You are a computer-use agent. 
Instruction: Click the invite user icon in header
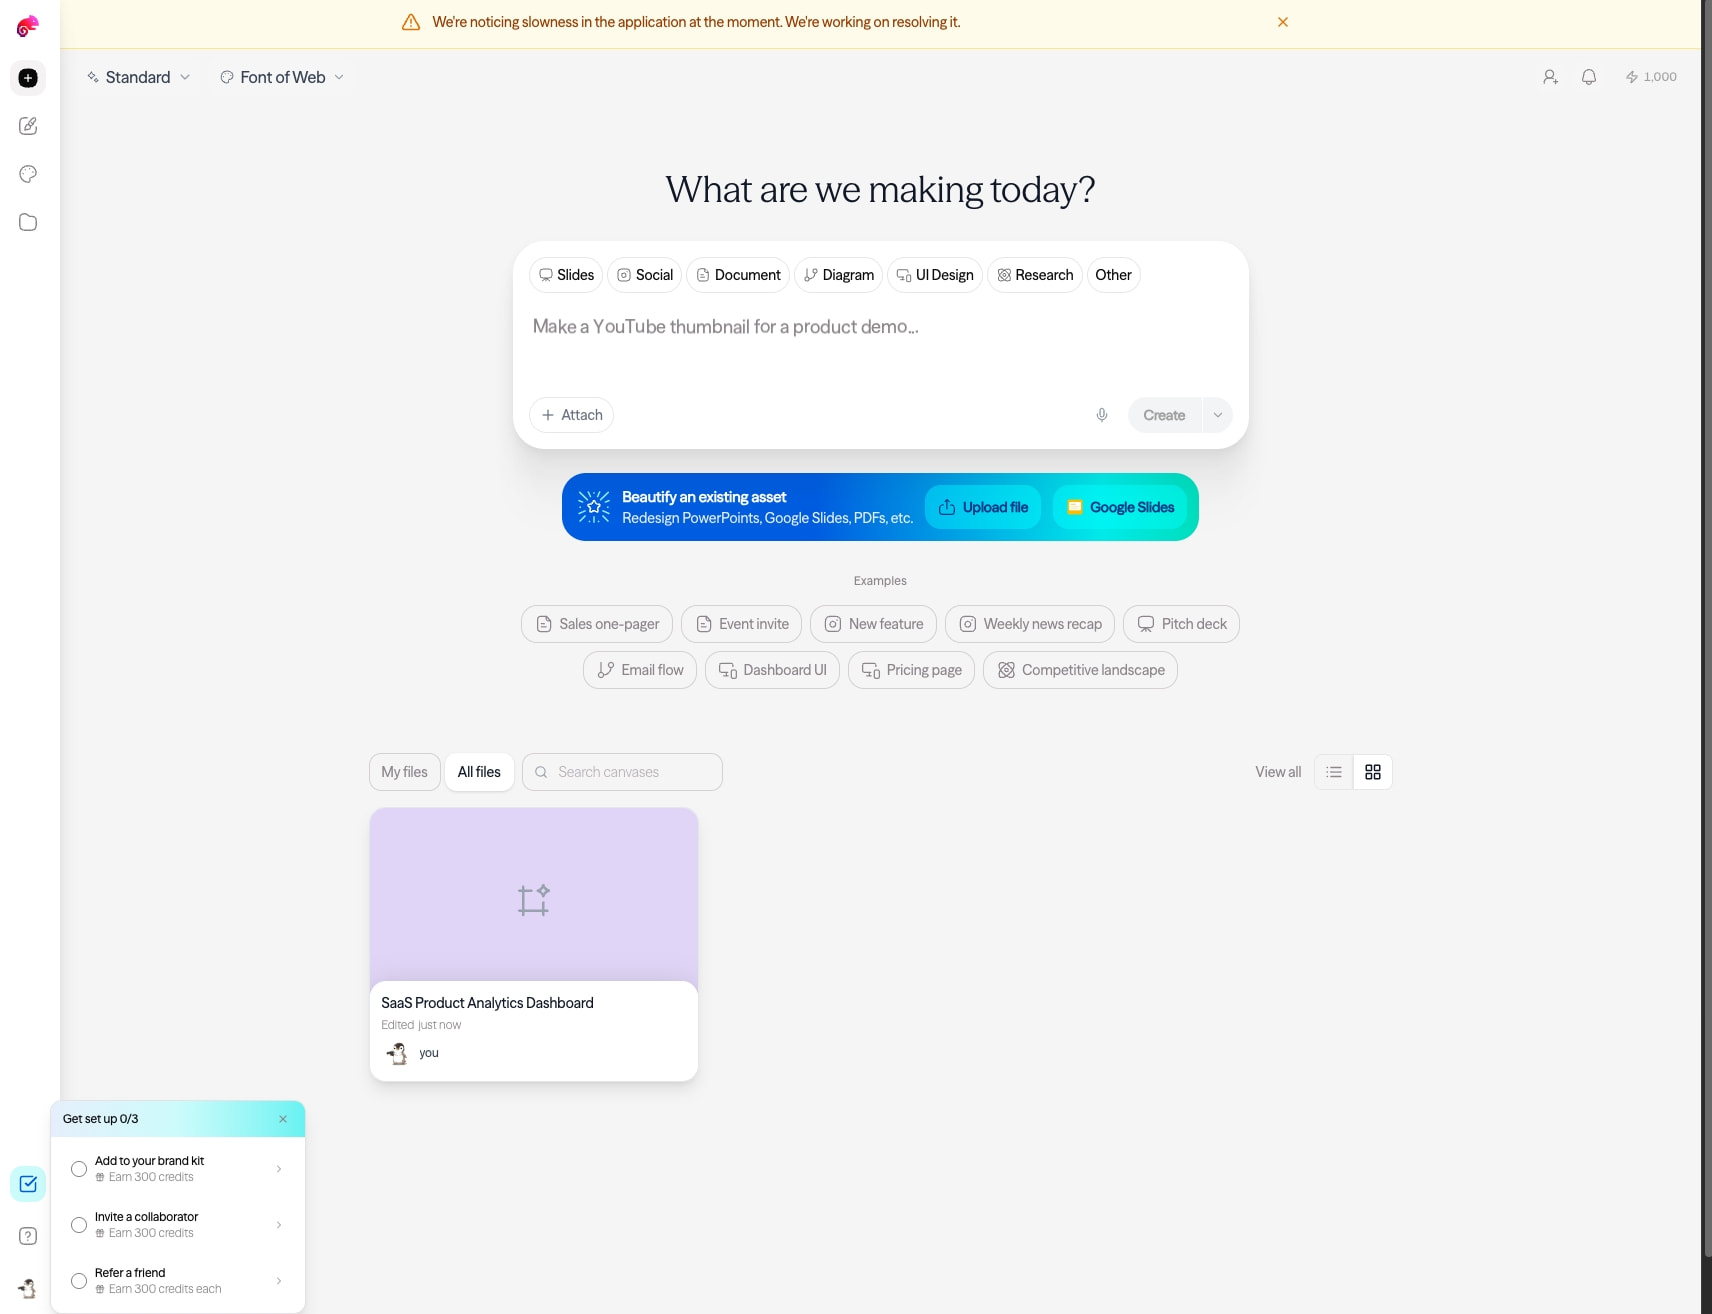point(1550,77)
